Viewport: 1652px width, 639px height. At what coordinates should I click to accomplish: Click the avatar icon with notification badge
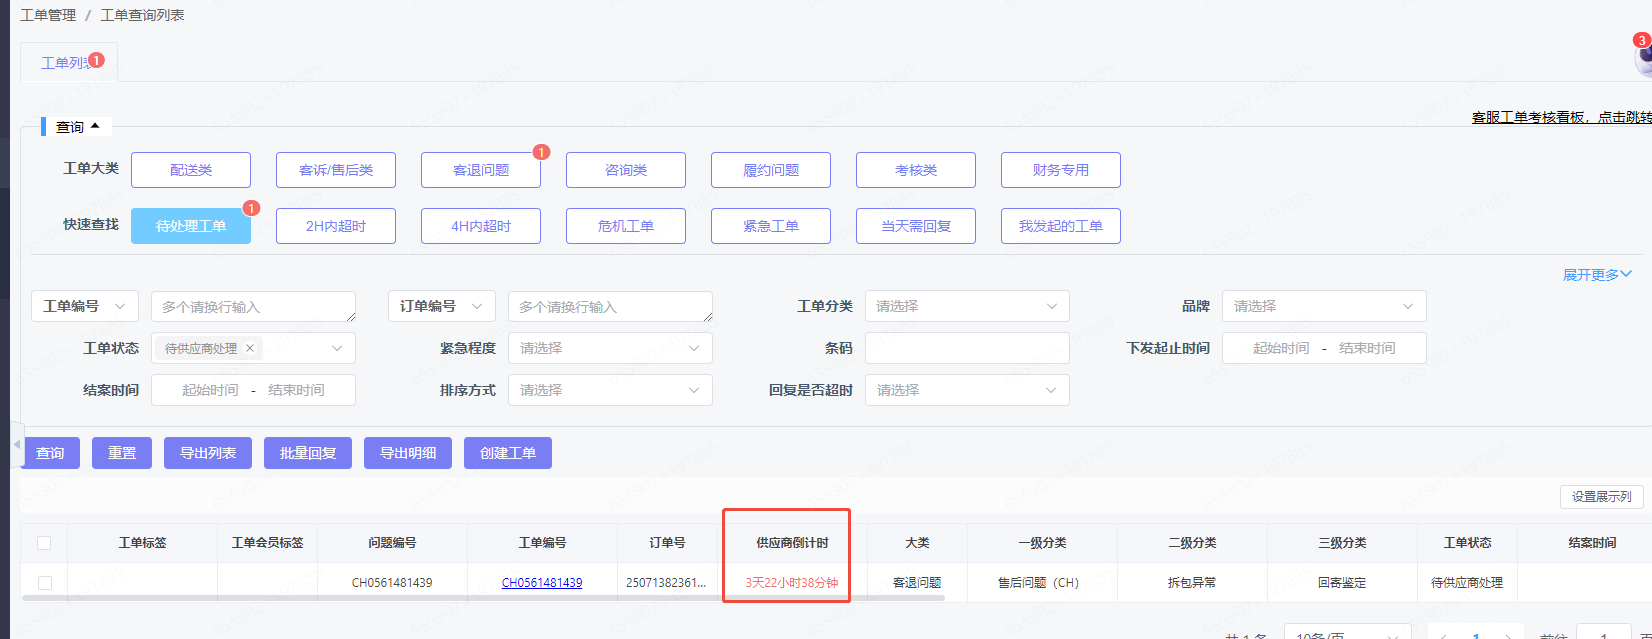pos(1643,59)
